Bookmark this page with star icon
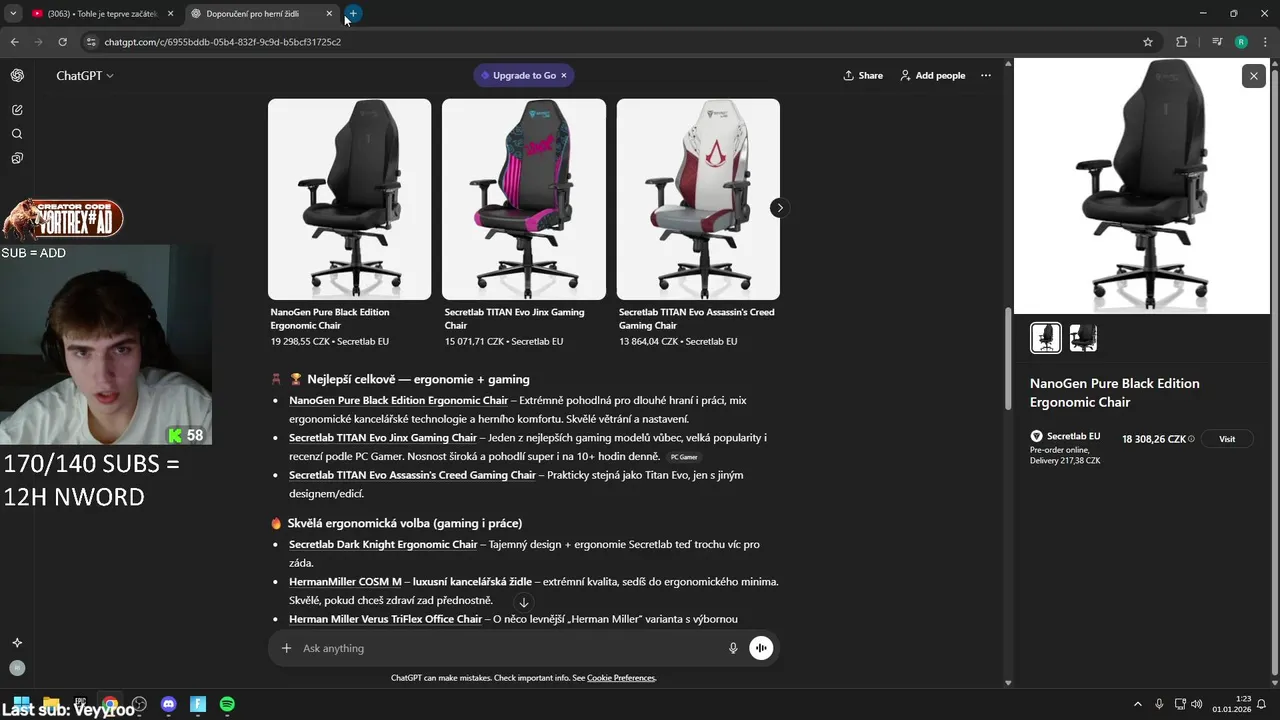The image size is (1280, 720). pos(1148,42)
